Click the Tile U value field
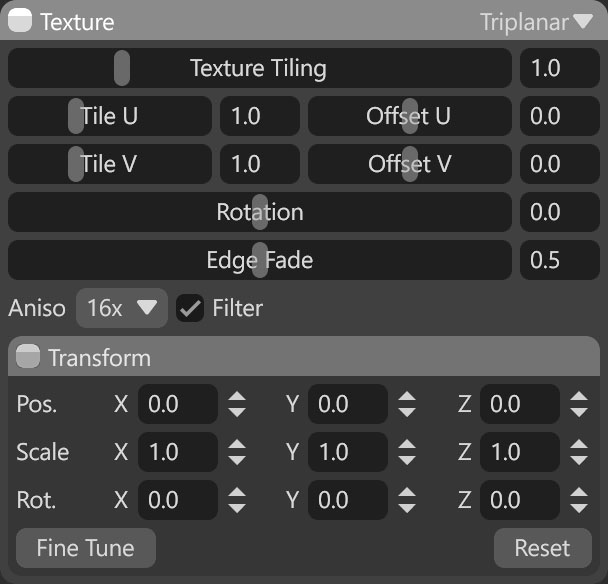The width and height of the screenshot is (608, 584). coord(260,116)
